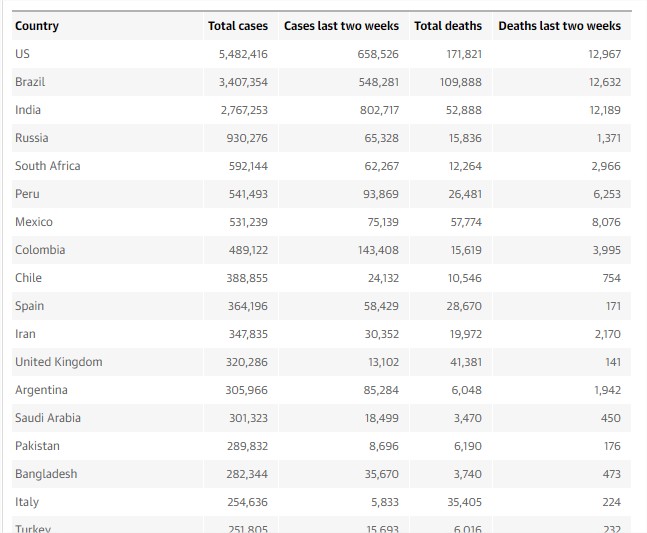Select the Russia row label
Viewport: 647px width, 533px height.
pyautogui.click(x=32, y=138)
